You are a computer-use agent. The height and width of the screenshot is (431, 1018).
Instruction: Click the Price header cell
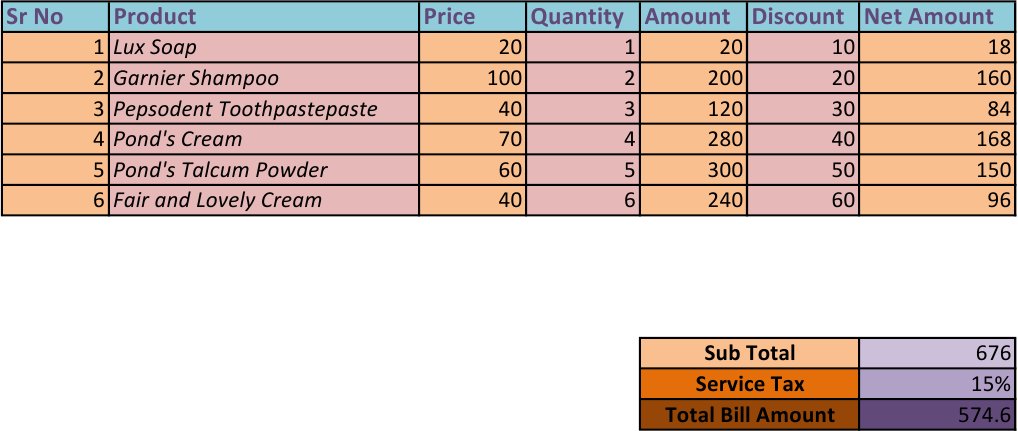click(472, 16)
